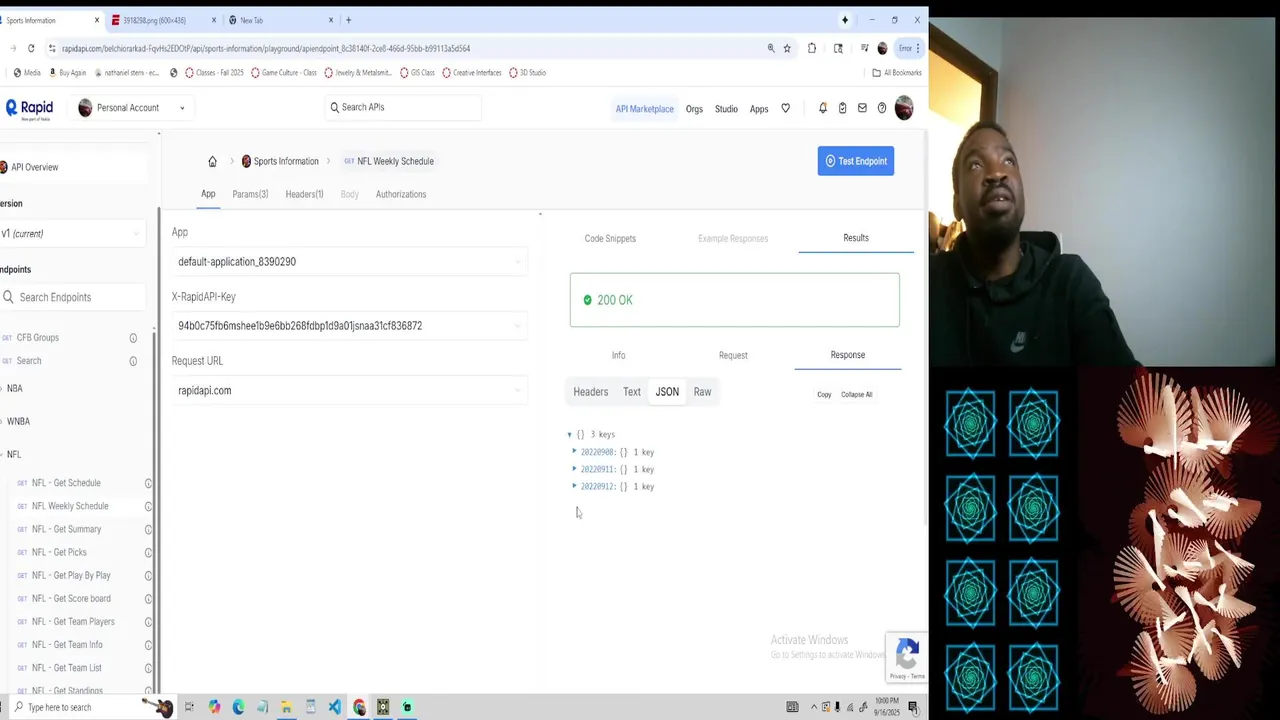Open the favorites heart icon

pos(785,108)
